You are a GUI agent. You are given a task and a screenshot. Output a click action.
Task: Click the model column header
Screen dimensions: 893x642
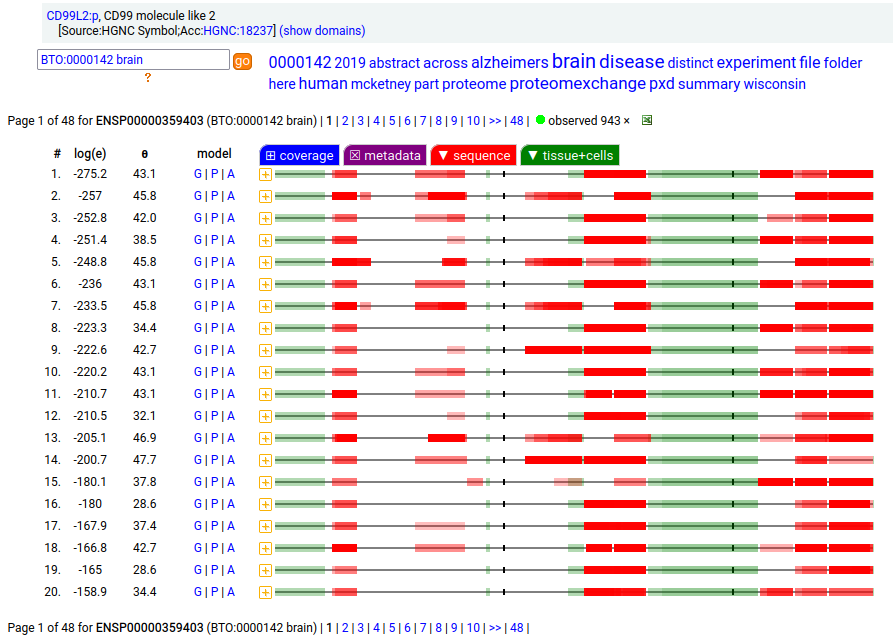click(214, 154)
